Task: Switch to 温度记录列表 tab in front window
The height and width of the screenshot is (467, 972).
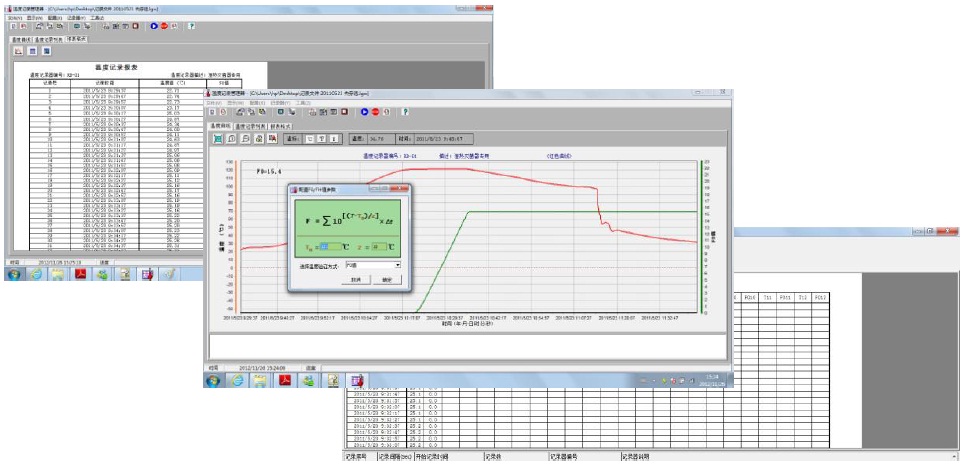Action: pos(250,127)
